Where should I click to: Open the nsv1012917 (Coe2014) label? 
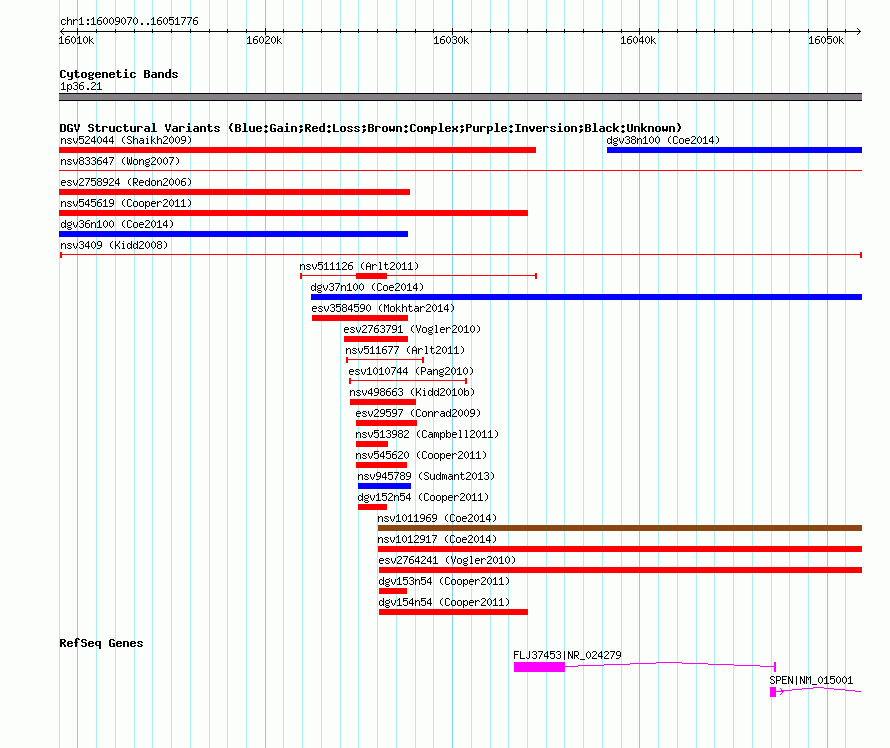coord(437,539)
